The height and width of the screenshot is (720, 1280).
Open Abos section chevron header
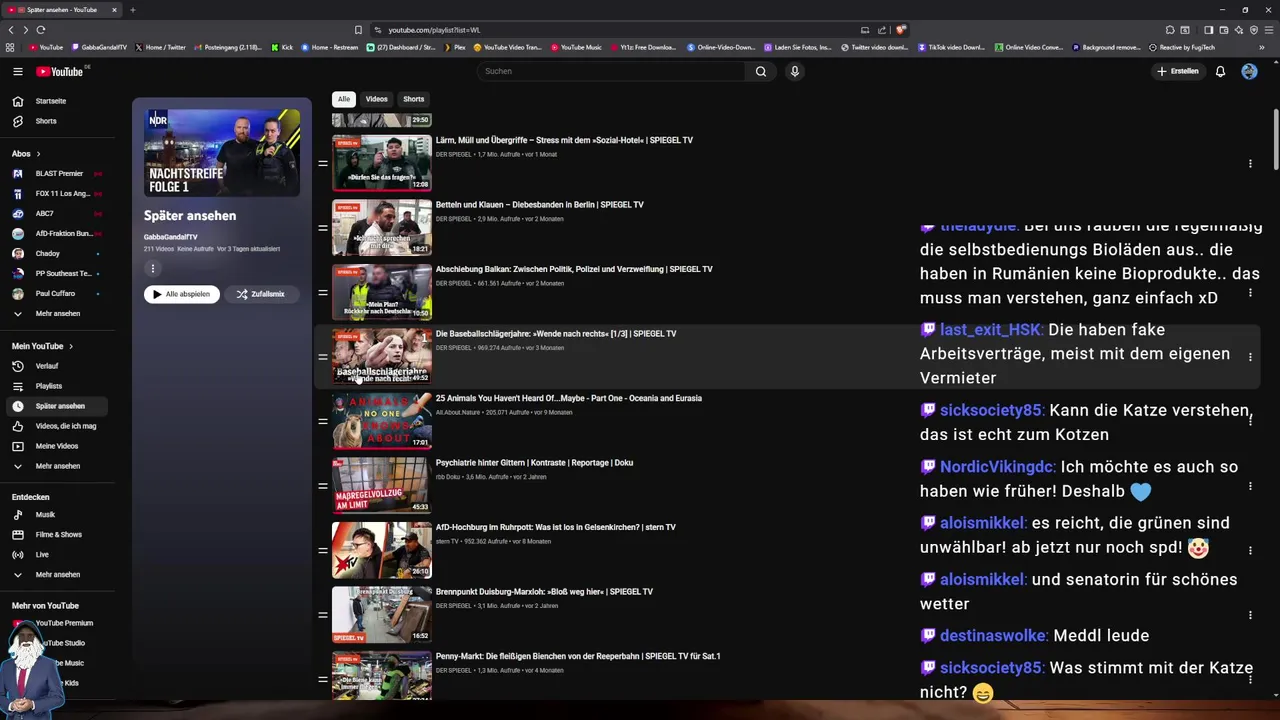tap(27, 154)
